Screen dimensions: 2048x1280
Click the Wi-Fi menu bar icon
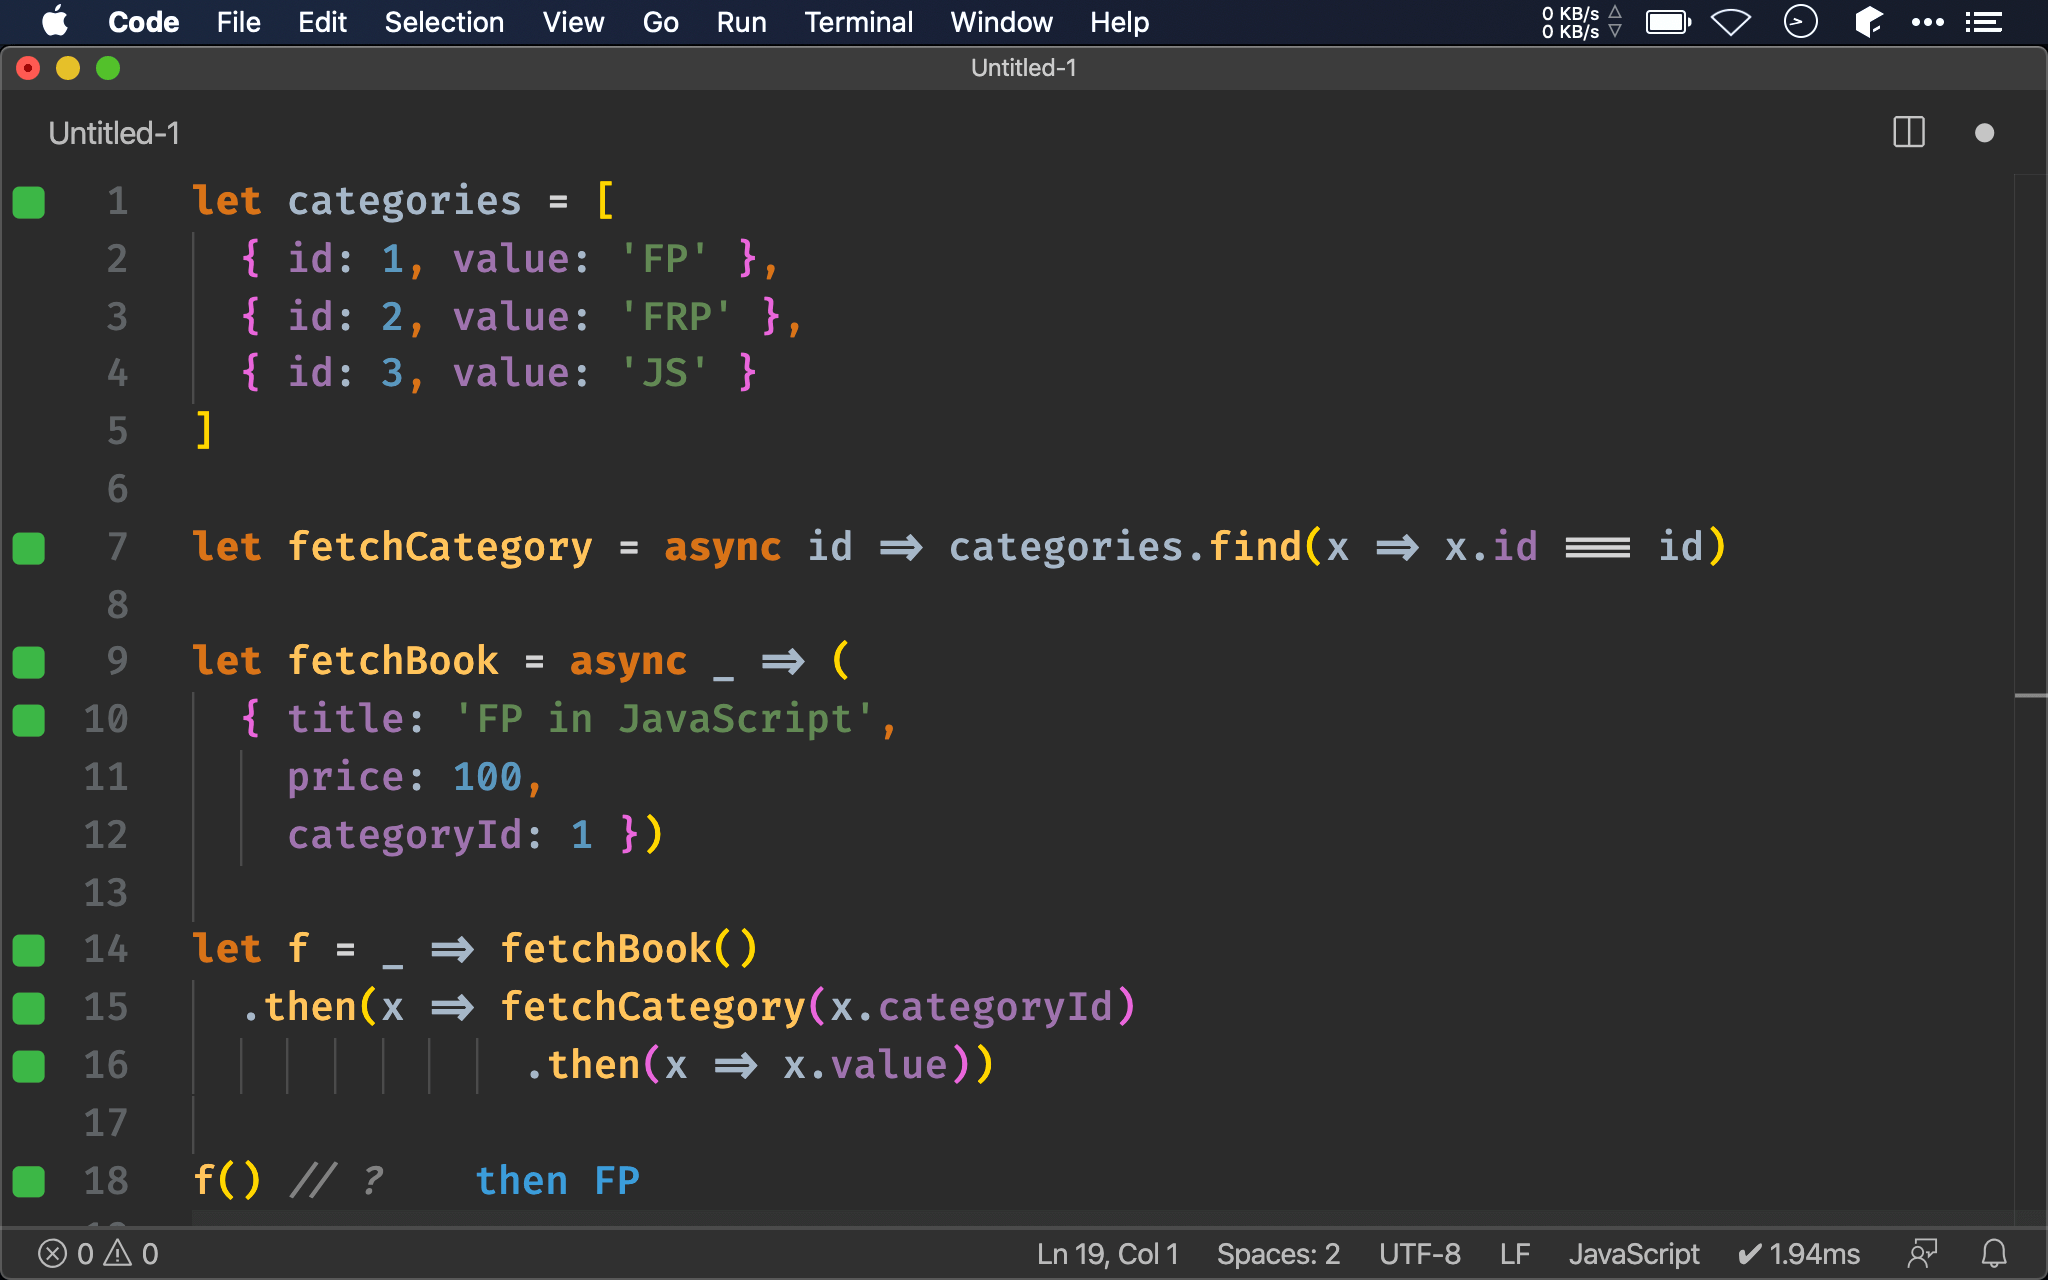[x=1730, y=22]
